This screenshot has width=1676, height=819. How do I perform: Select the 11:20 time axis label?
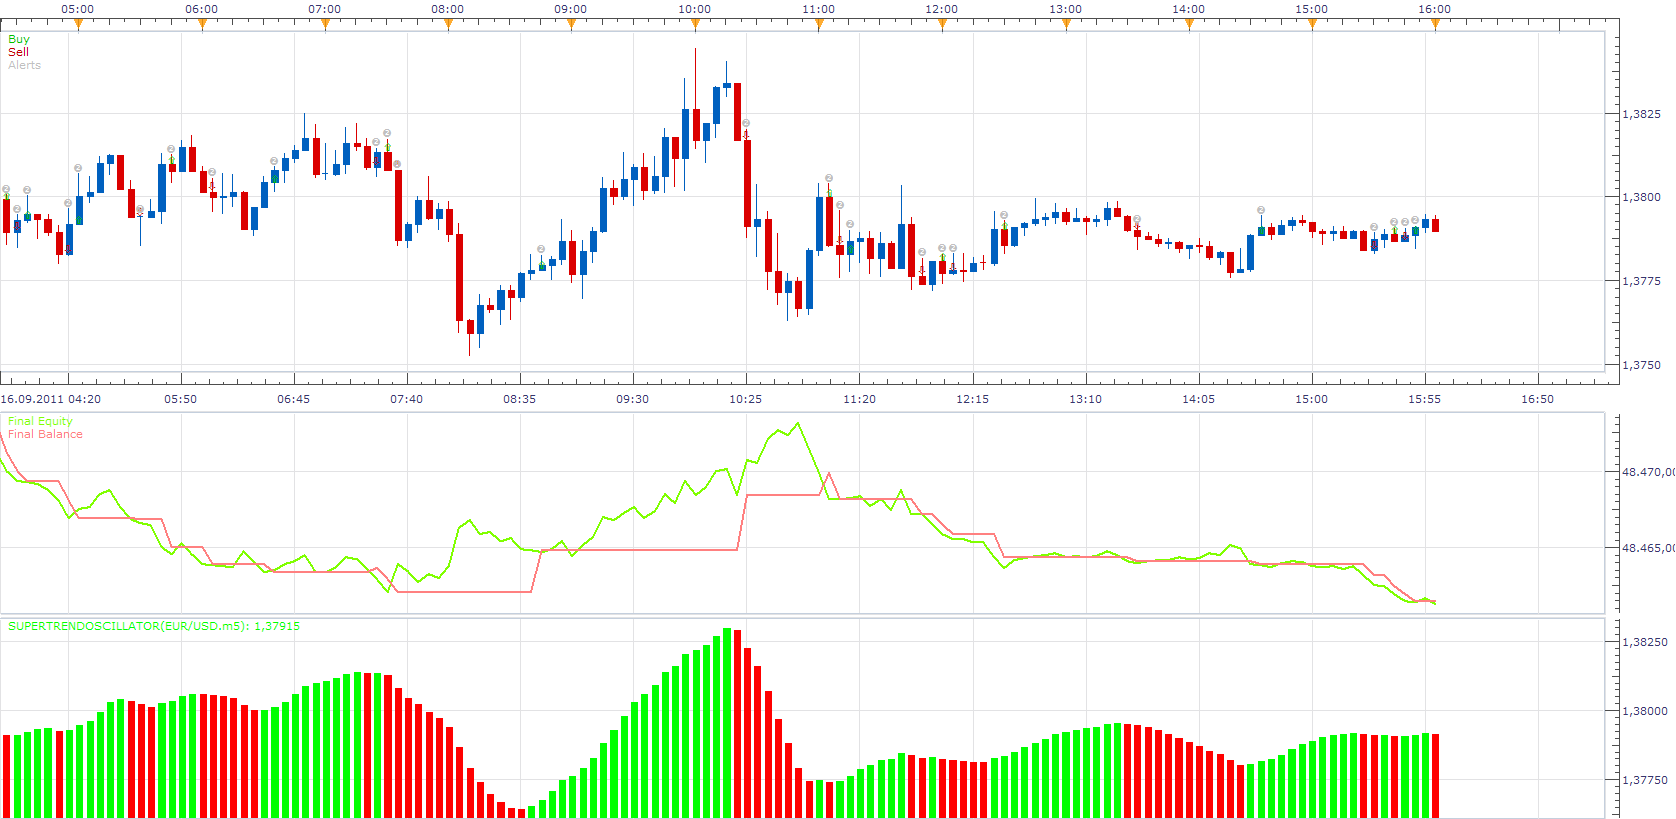[x=860, y=399]
